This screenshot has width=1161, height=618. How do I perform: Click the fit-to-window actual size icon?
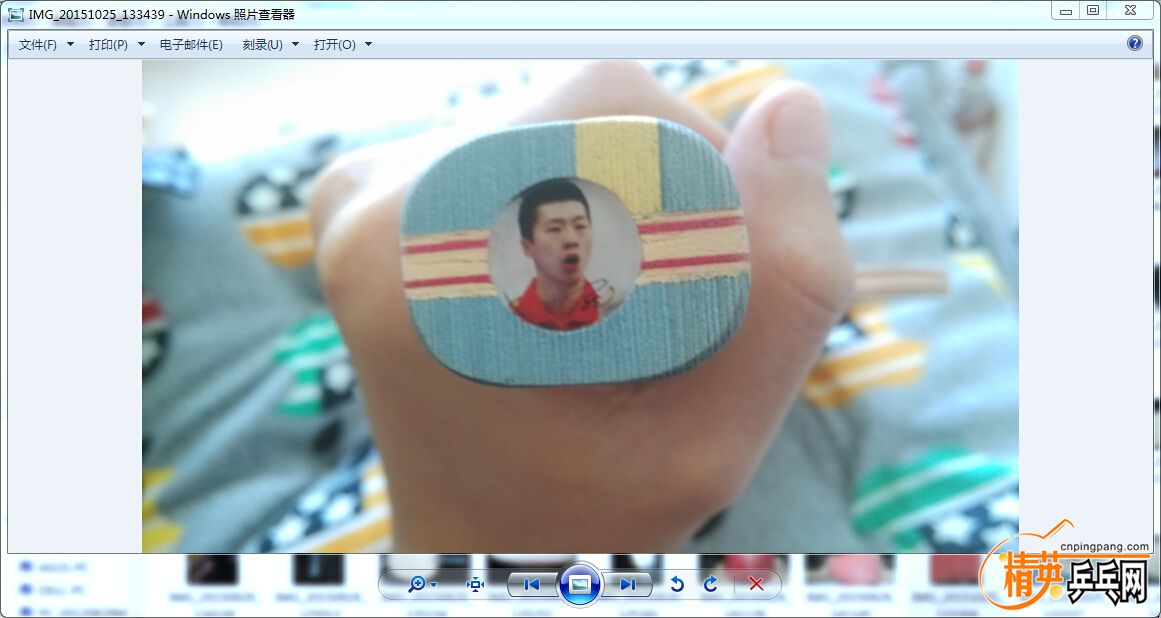click(x=475, y=585)
